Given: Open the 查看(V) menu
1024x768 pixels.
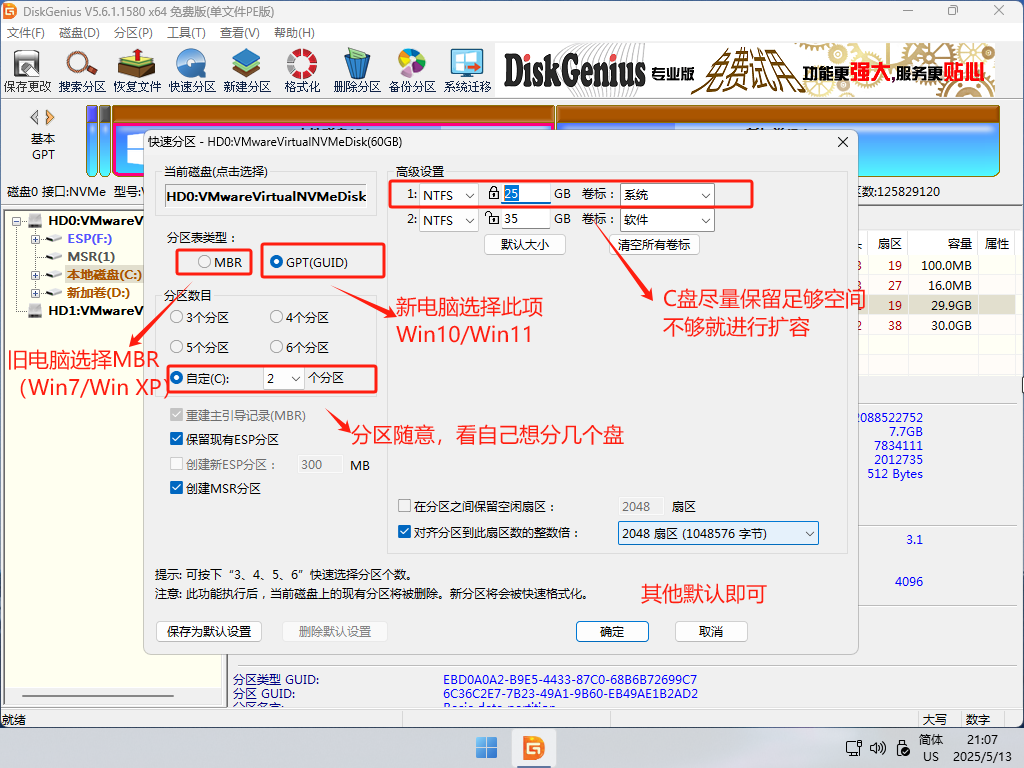Looking at the screenshot, I should pyautogui.click(x=240, y=33).
